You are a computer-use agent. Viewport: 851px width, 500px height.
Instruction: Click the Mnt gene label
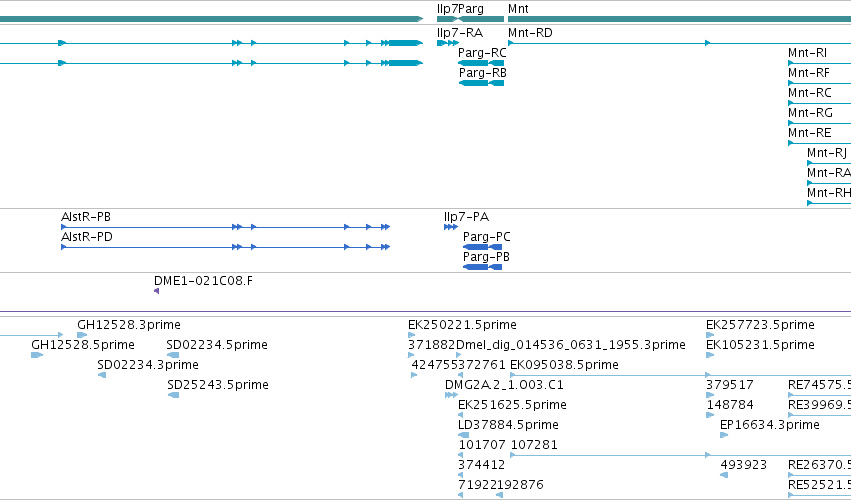(518, 9)
